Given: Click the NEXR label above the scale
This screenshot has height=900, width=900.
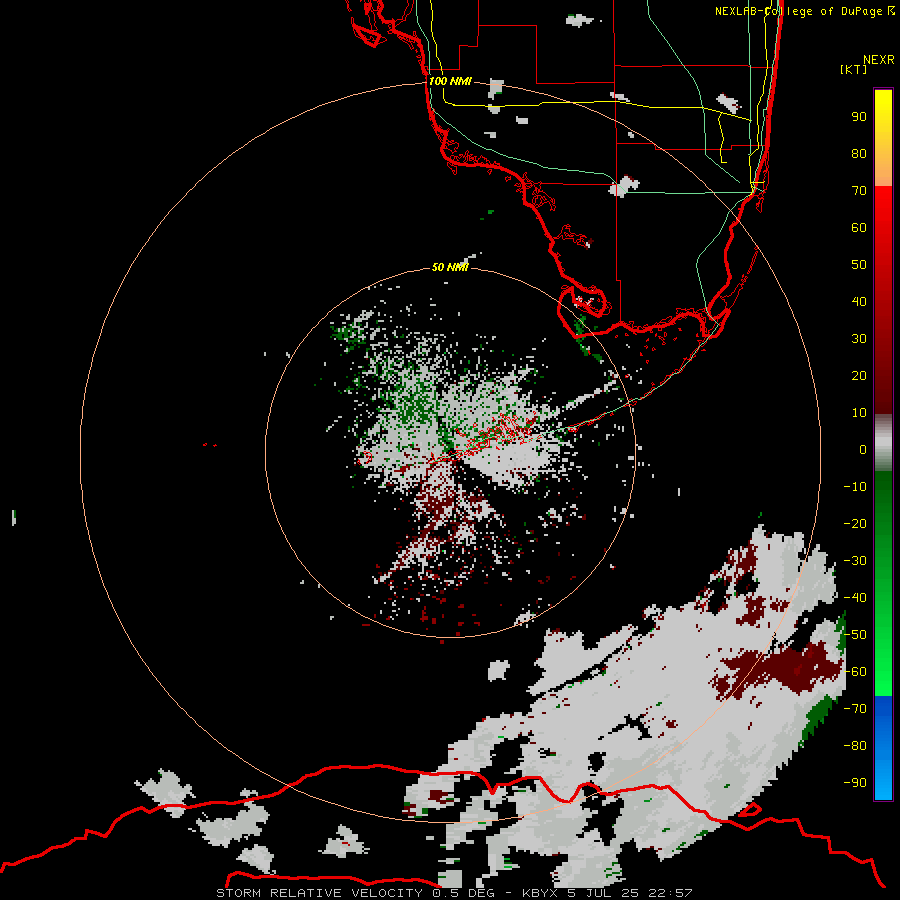Looking at the screenshot, I should [879, 60].
